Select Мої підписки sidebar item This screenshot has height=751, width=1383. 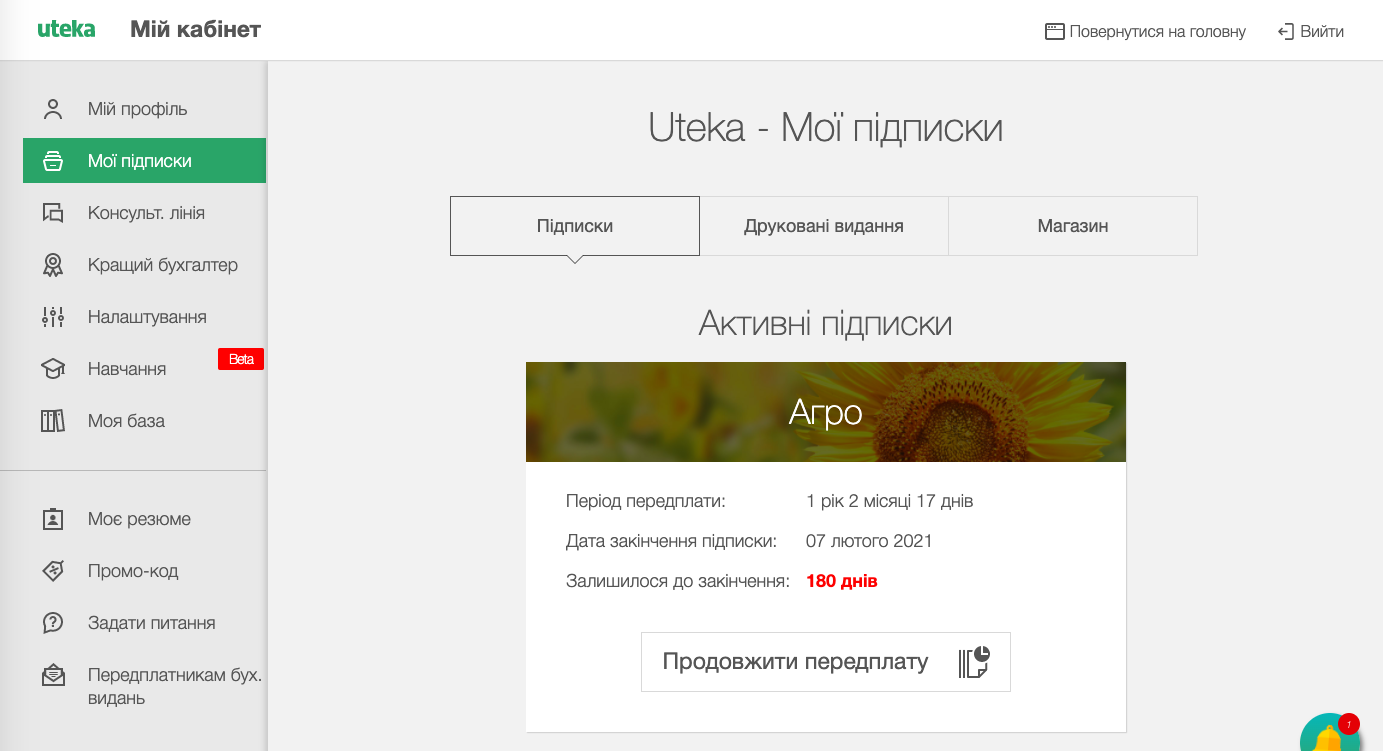tap(144, 161)
